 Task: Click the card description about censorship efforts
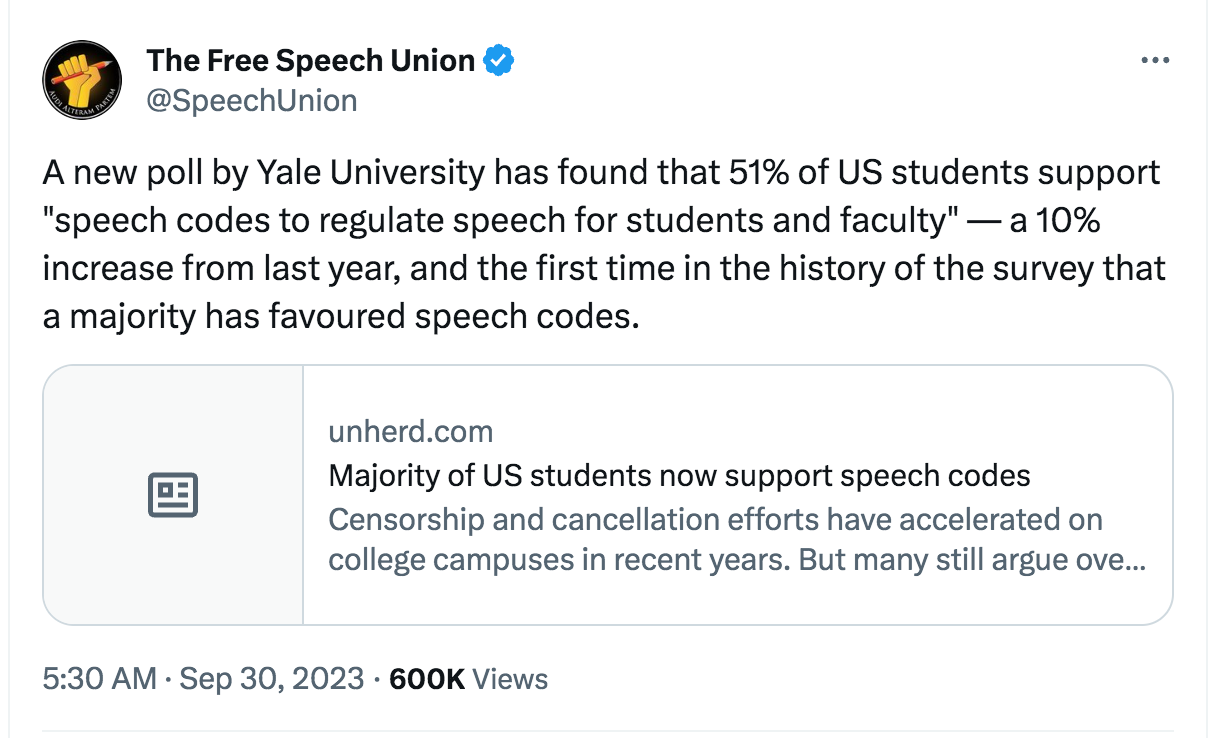tap(737, 540)
